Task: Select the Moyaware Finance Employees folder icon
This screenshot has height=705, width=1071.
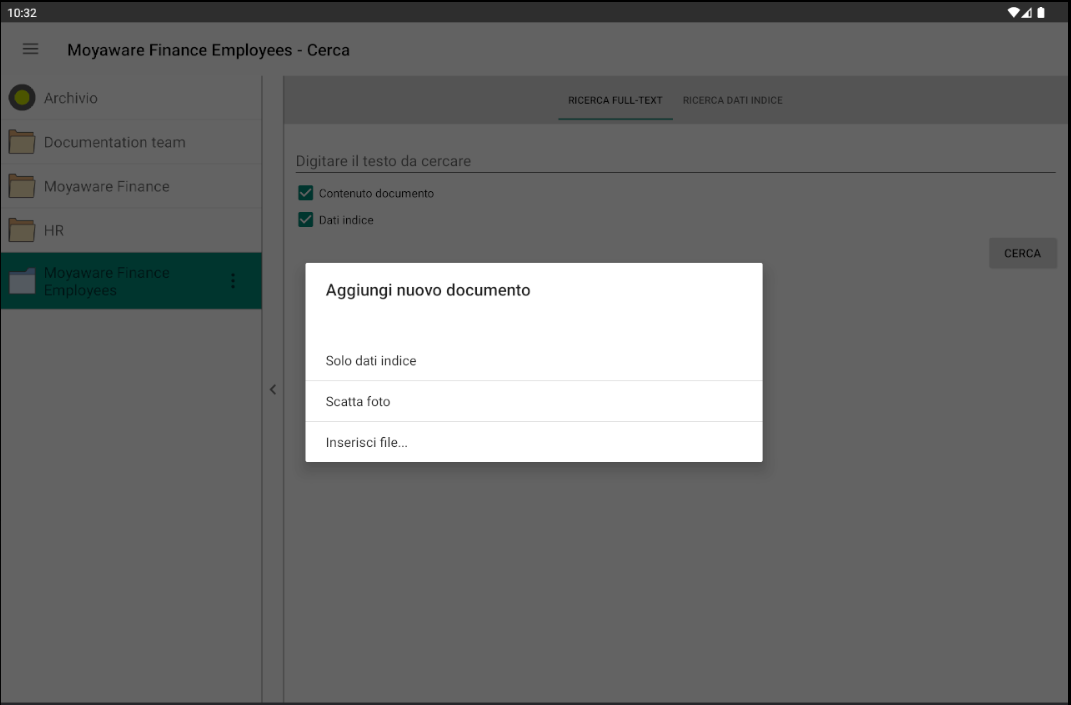Action: point(21,280)
